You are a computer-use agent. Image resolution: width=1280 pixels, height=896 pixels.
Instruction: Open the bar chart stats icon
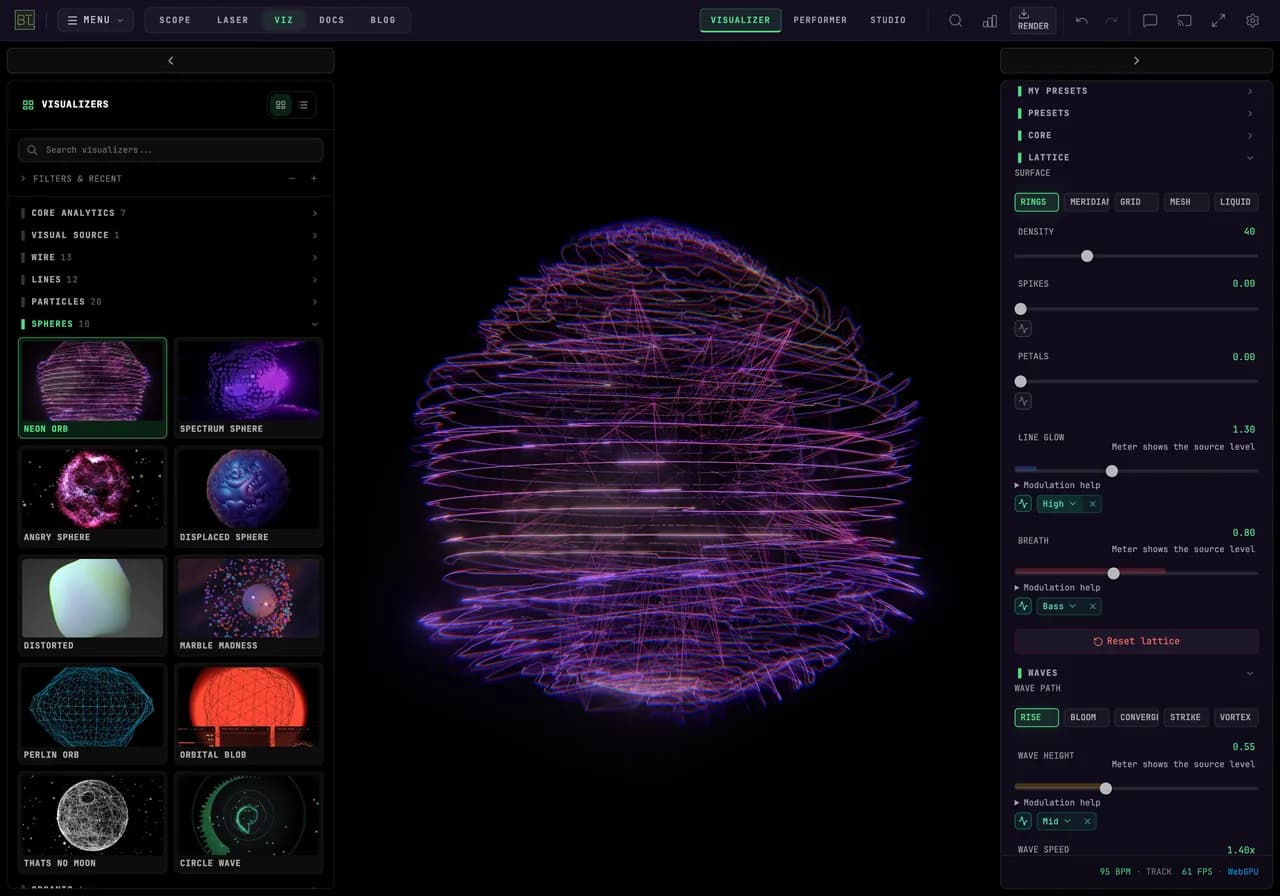click(x=989, y=20)
